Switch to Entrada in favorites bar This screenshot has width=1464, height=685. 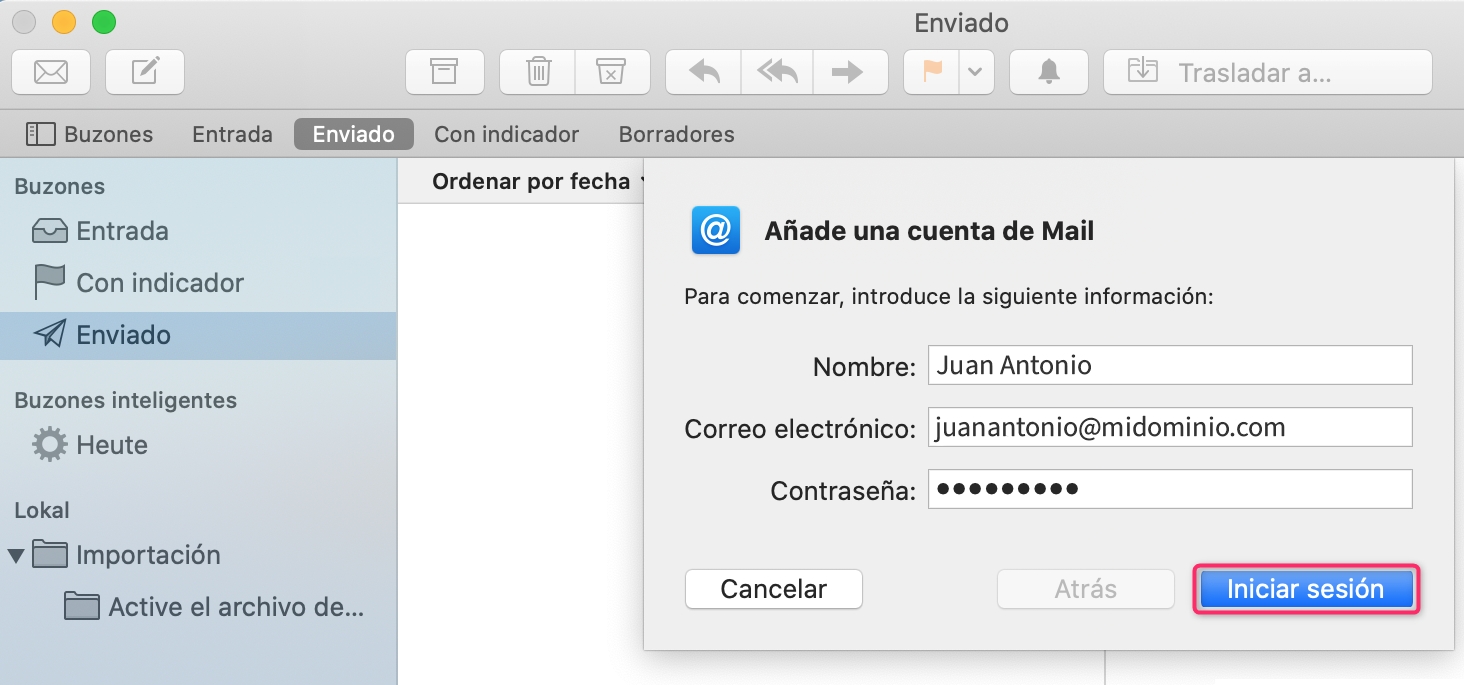(x=232, y=134)
